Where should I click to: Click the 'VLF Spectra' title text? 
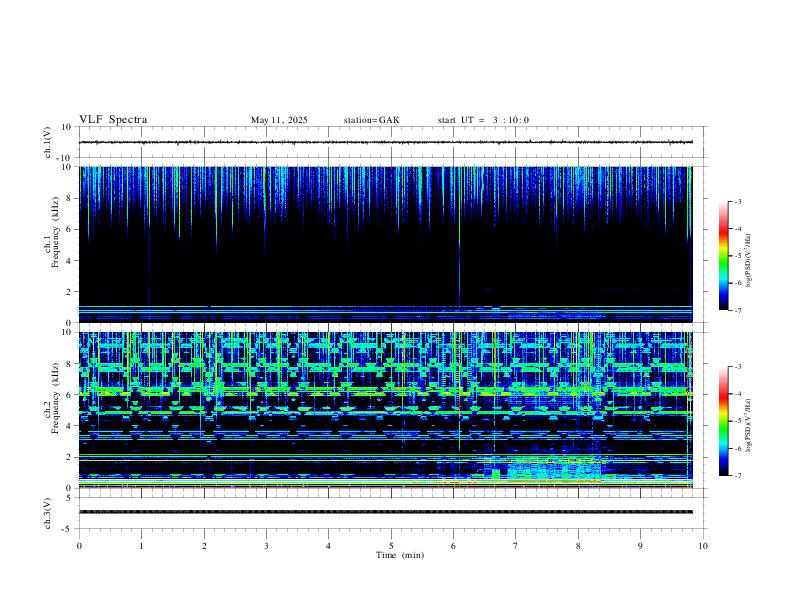pos(113,120)
